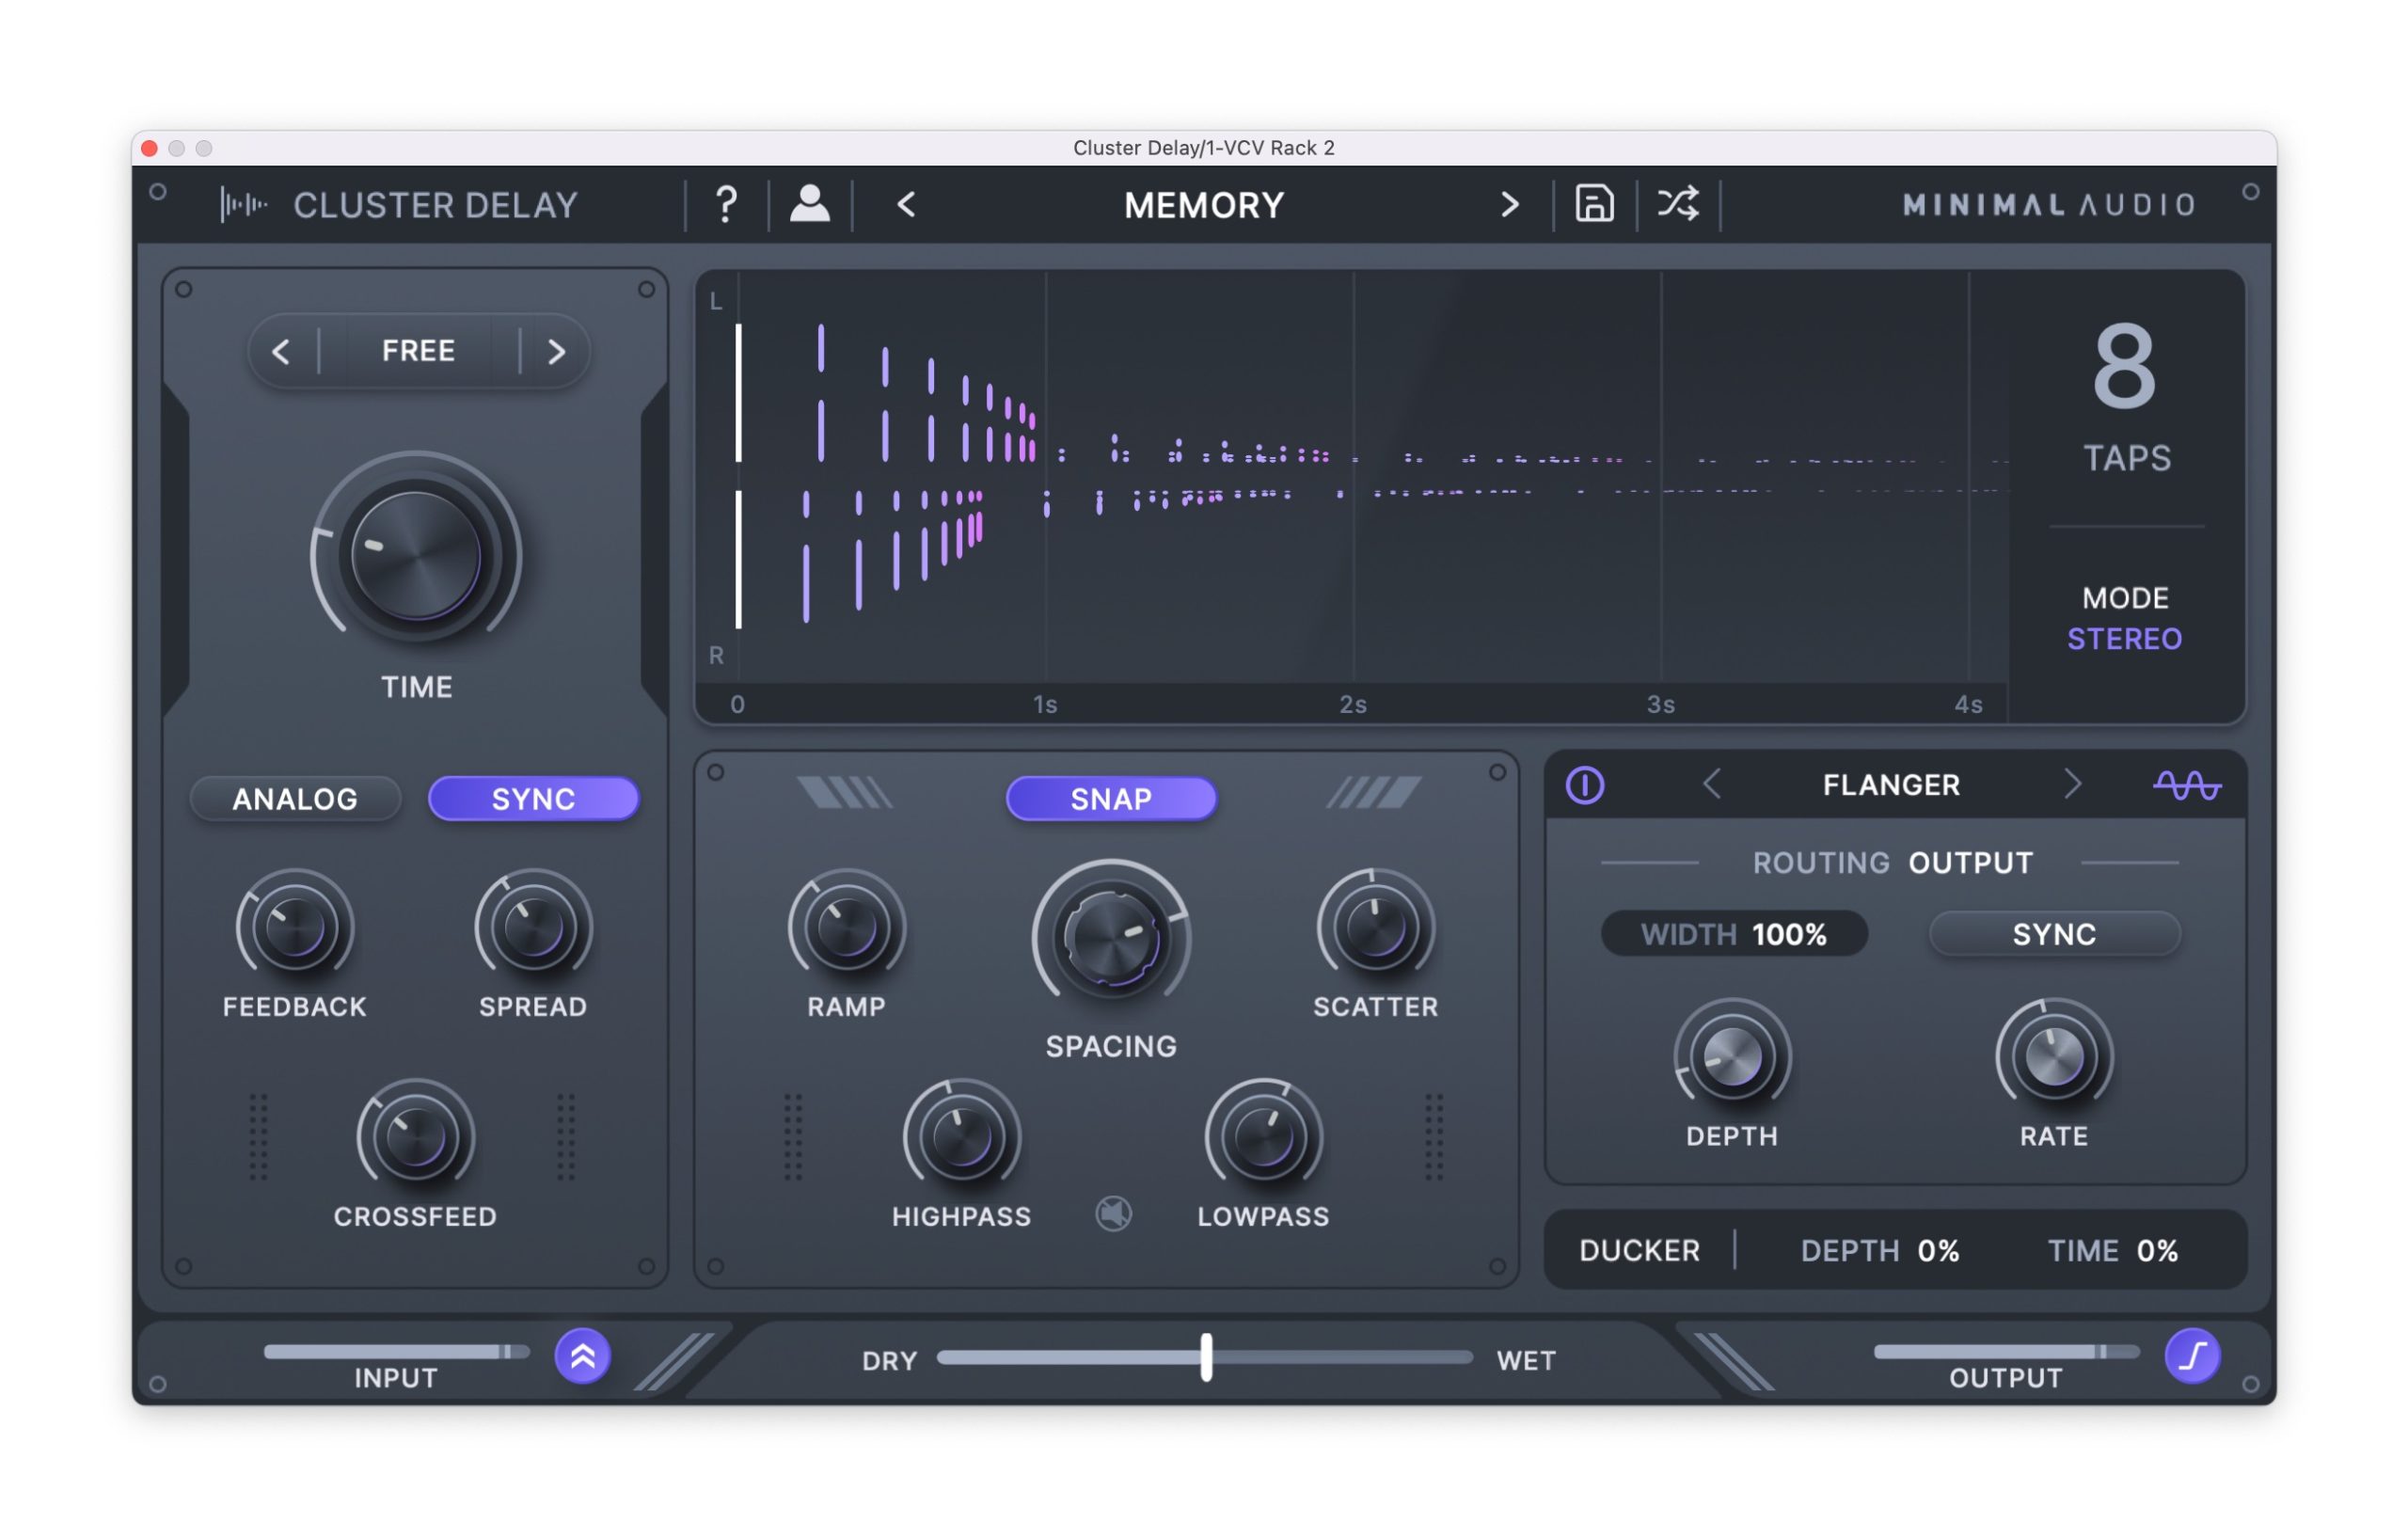Click the STEREO mode label
Screen dimensions: 2408x1538
(x=2124, y=639)
